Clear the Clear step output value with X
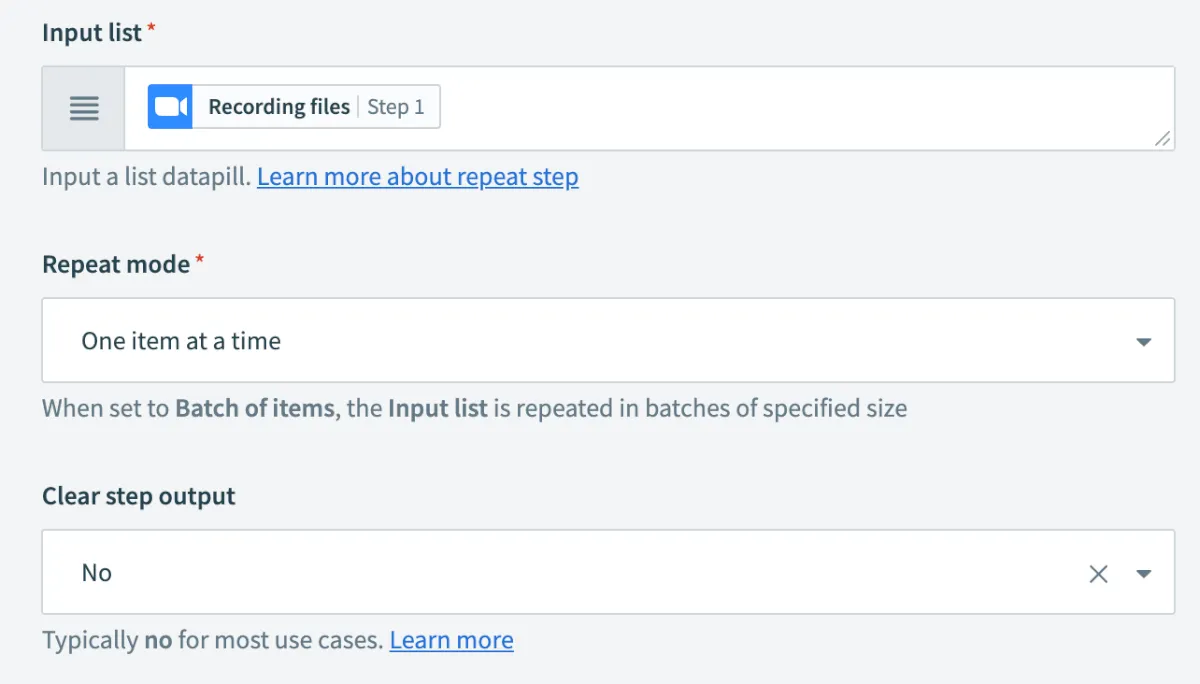 1098,573
